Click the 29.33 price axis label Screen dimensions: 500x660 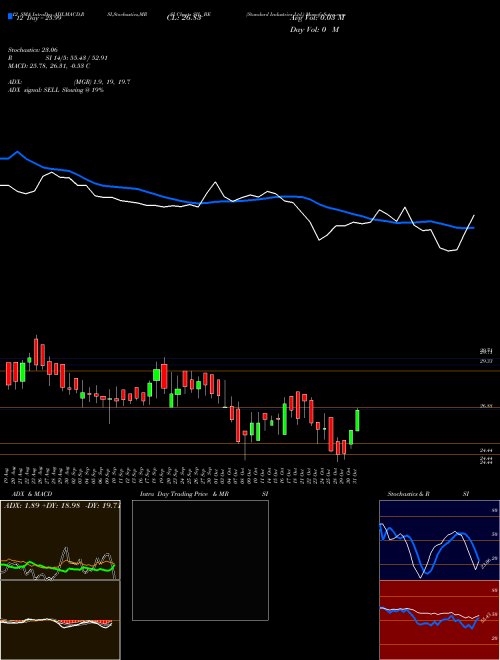[x=486, y=361]
